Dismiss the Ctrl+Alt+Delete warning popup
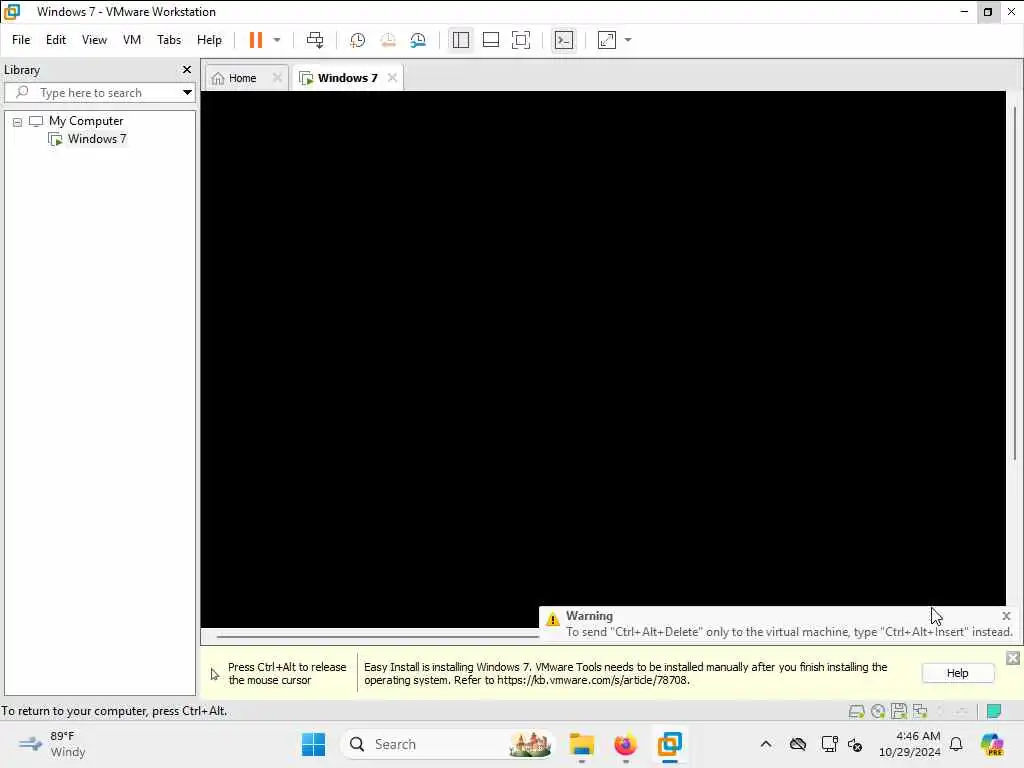 click(1006, 616)
